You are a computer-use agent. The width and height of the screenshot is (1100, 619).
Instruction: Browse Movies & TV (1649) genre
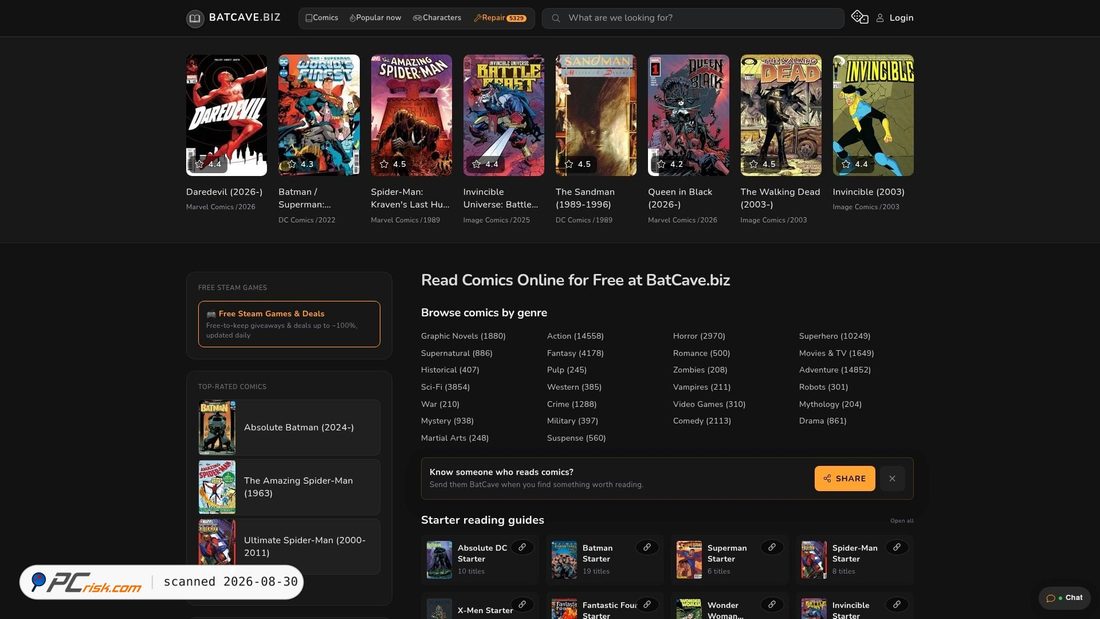pyautogui.click(x=836, y=353)
